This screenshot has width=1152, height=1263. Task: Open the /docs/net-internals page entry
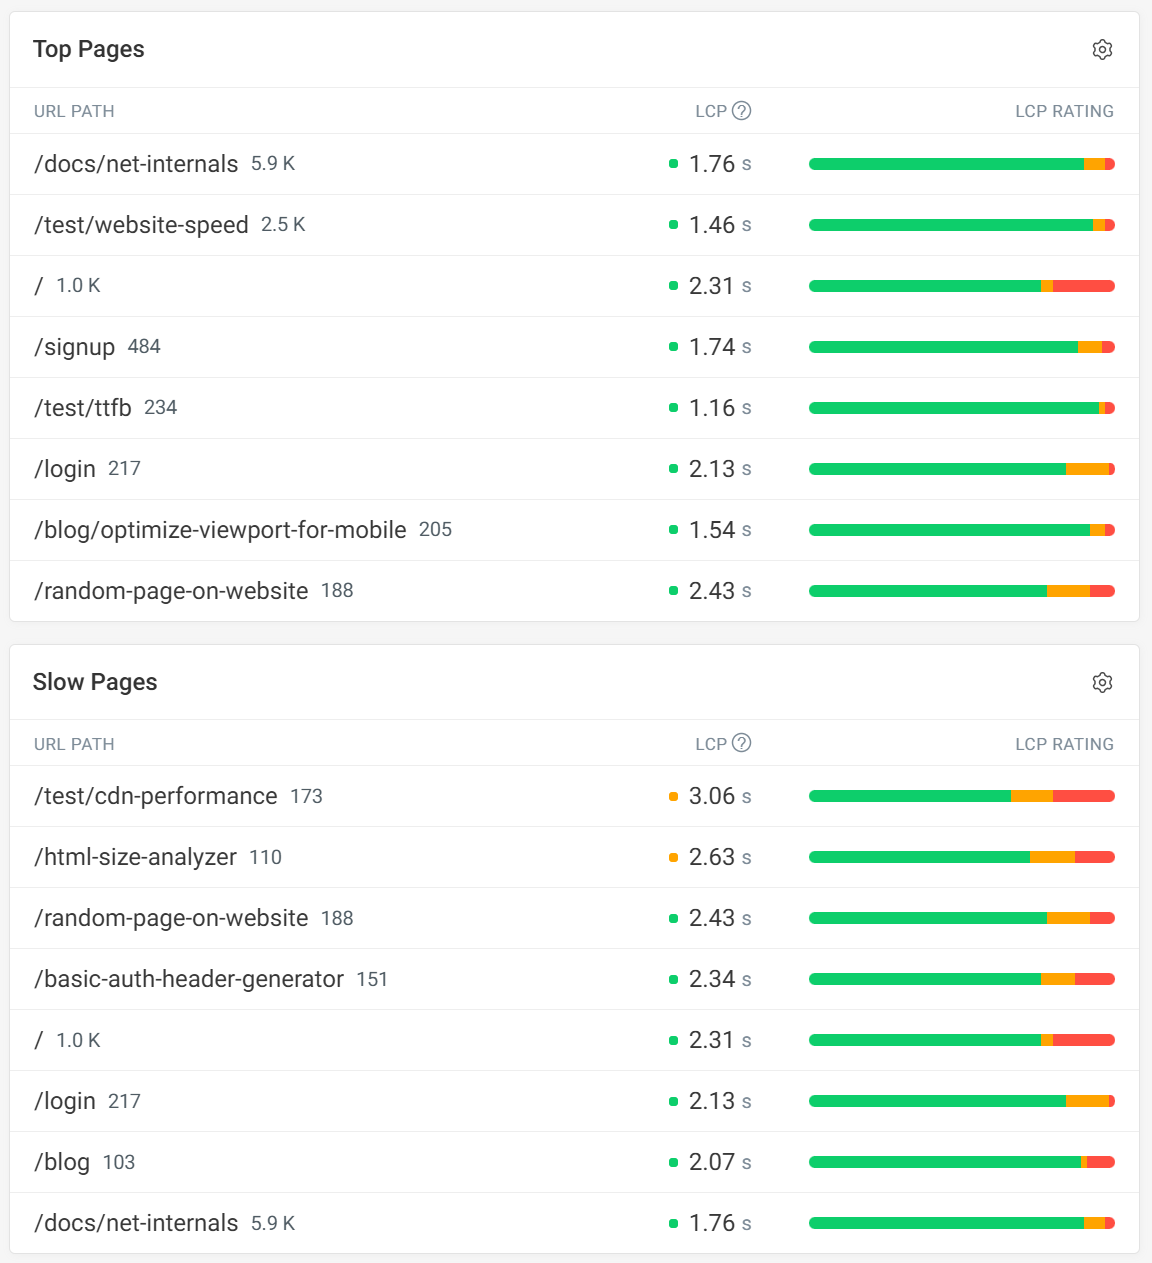[x=136, y=163]
